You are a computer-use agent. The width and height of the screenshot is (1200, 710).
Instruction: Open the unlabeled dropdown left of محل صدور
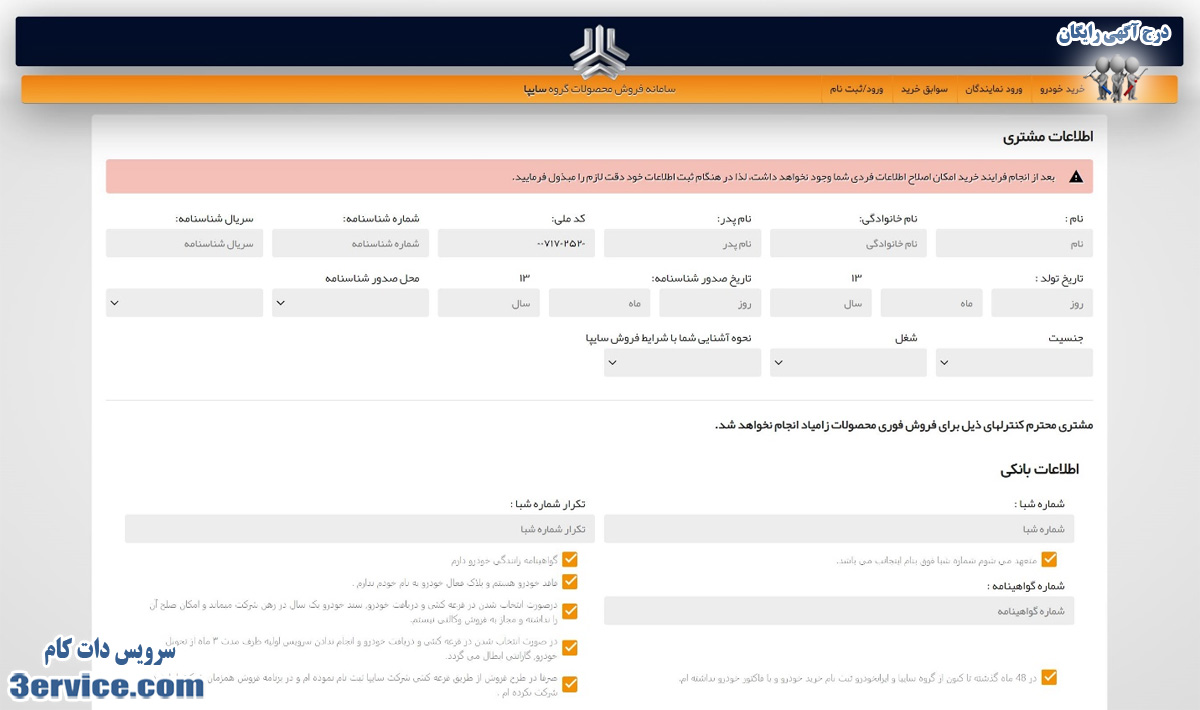coord(184,303)
